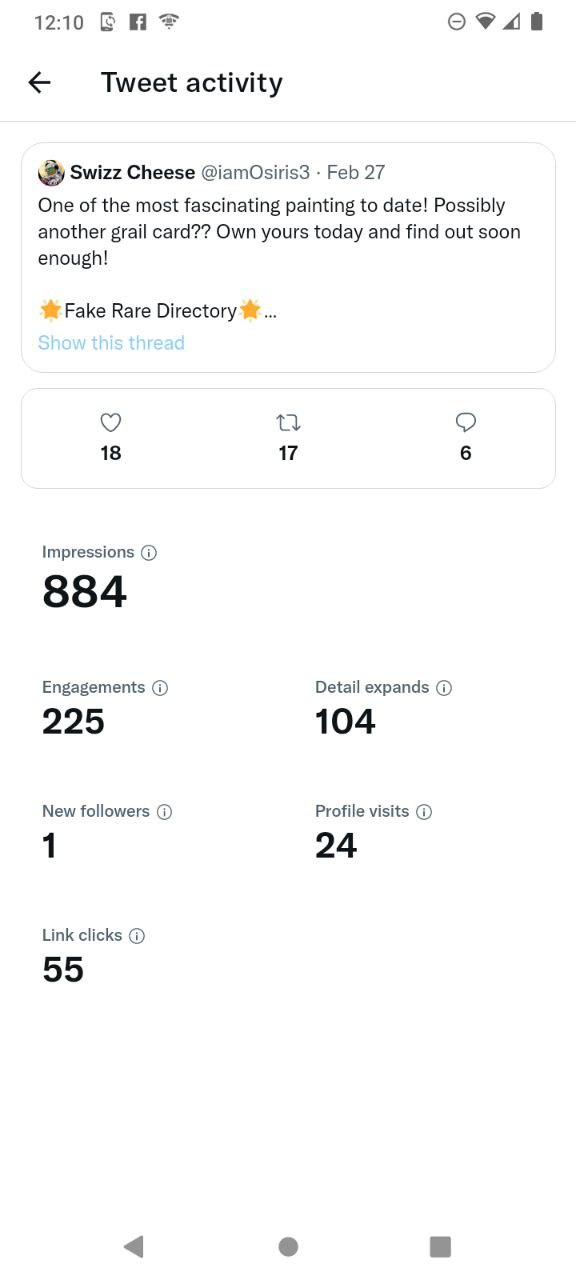This screenshot has width=576, height=1280.
Task: Open the quoted tweet text card
Action: (x=288, y=258)
